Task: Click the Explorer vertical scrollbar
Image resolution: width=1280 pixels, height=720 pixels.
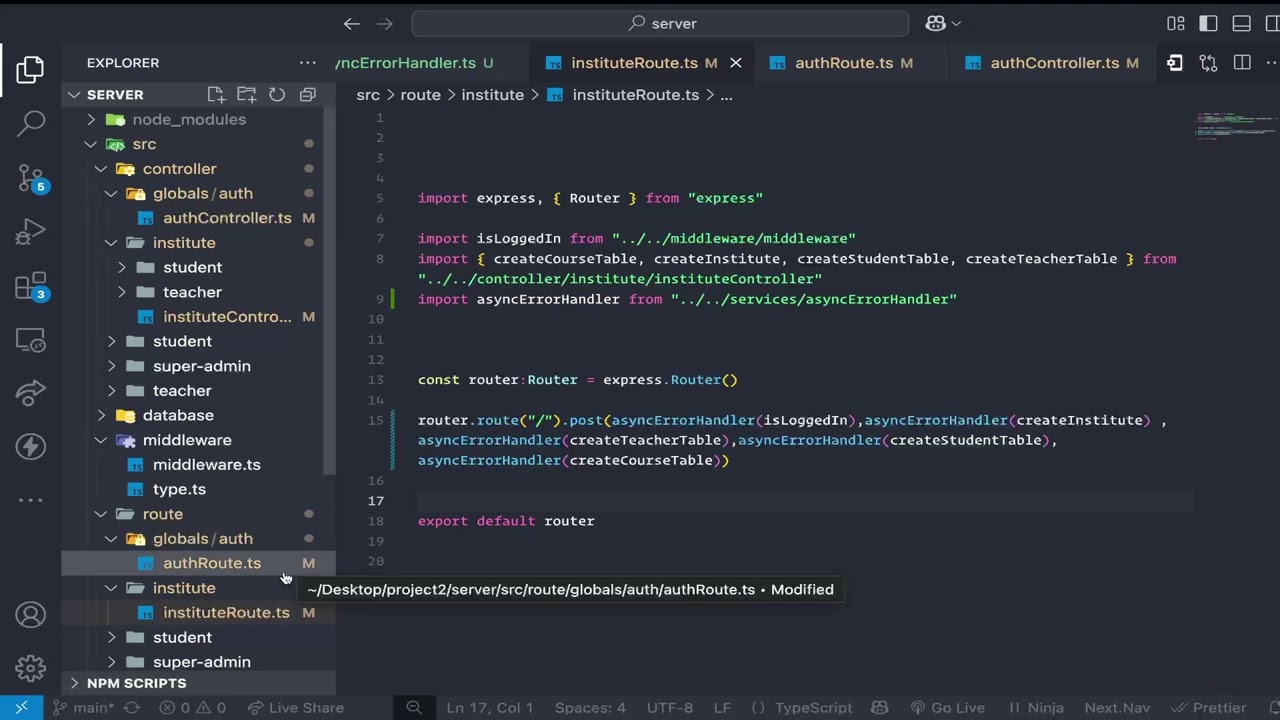Action: click(330, 290)
